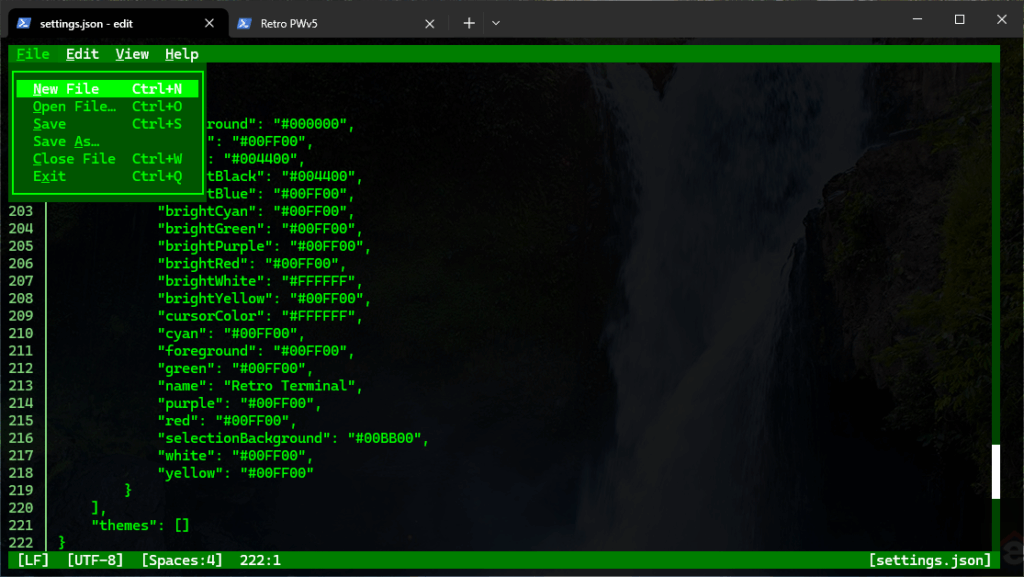The width and height of the screenshot is (1024, 577).
Task: Open the View menu
Action: [x=132, y=54]
